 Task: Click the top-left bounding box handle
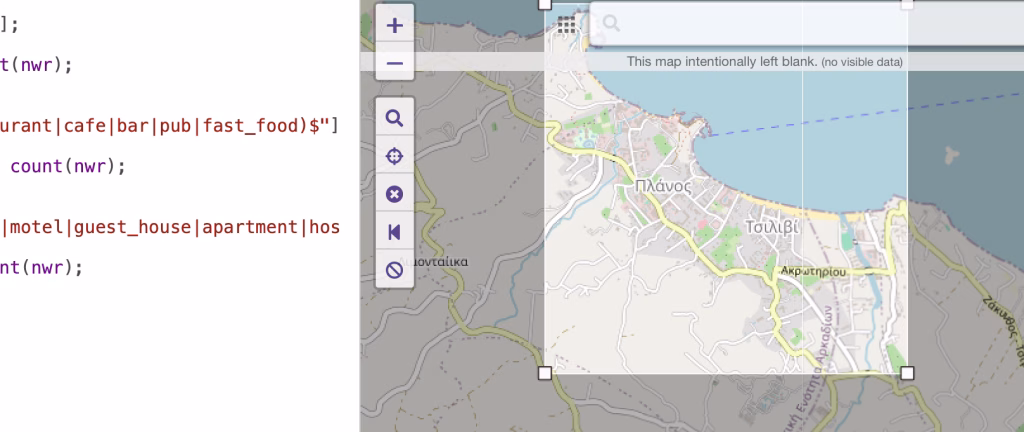tap(545, 4)
